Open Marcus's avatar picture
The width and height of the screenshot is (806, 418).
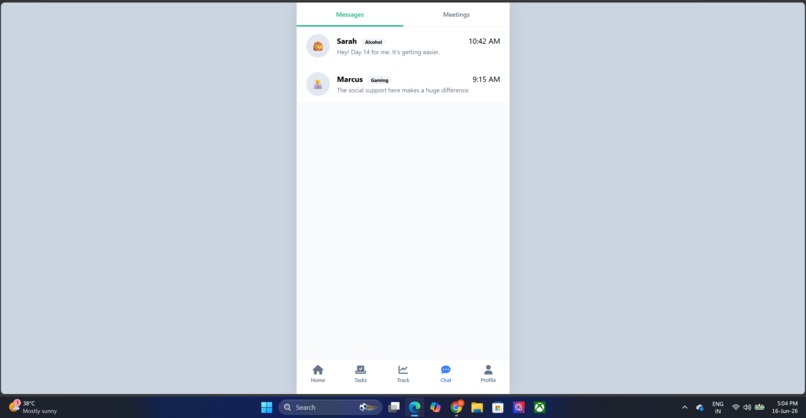(318, 84)
